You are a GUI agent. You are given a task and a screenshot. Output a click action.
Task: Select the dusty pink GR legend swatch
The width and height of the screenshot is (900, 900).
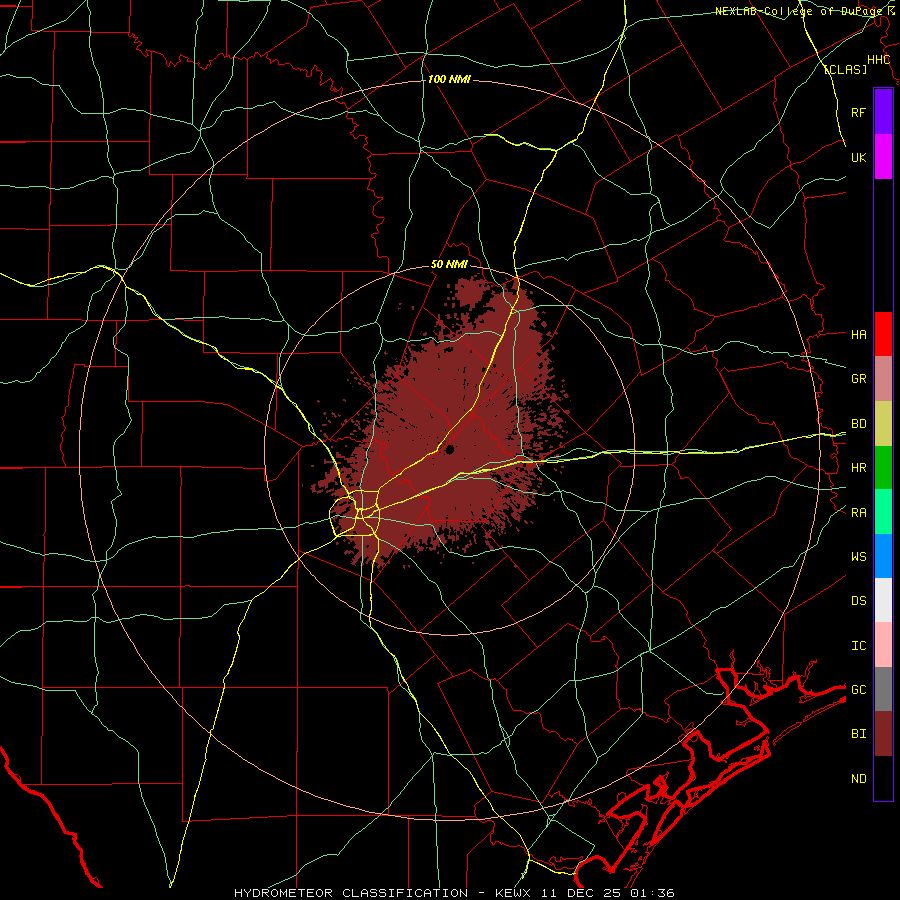tap(883, 379)
